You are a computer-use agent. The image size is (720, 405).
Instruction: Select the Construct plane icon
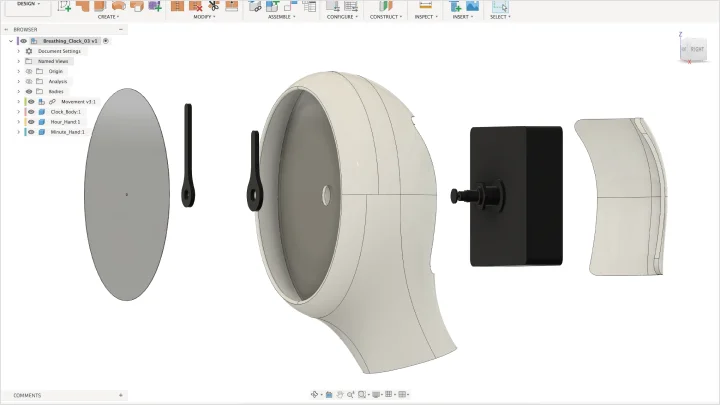tap(386, 6)
